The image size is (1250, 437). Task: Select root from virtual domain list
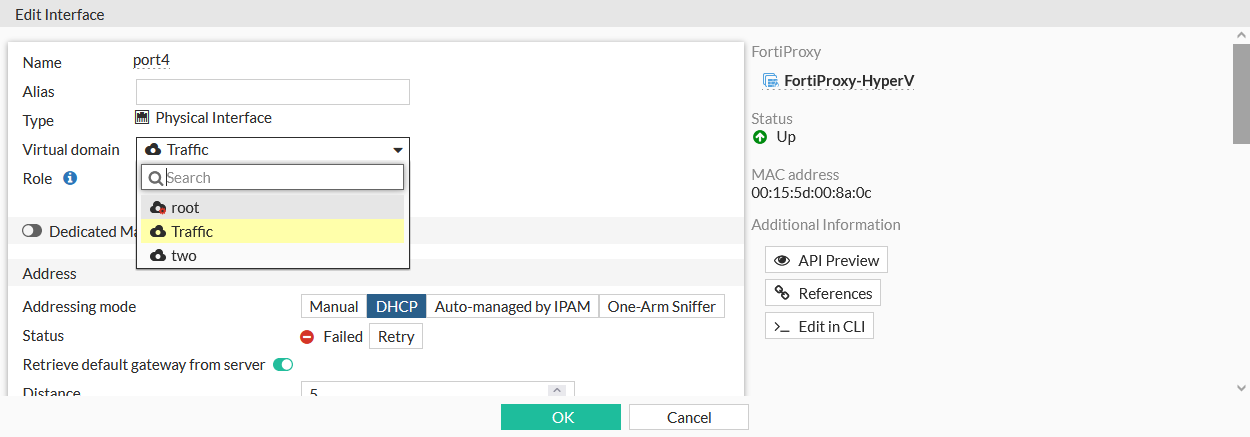pos(185,208)
